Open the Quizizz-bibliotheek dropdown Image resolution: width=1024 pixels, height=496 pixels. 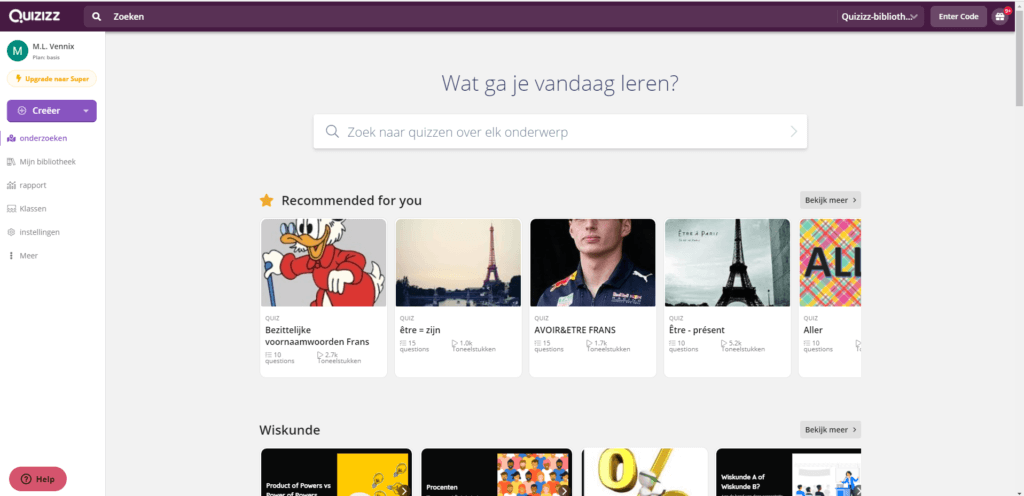pyautogui.click(x=880, y=17)
